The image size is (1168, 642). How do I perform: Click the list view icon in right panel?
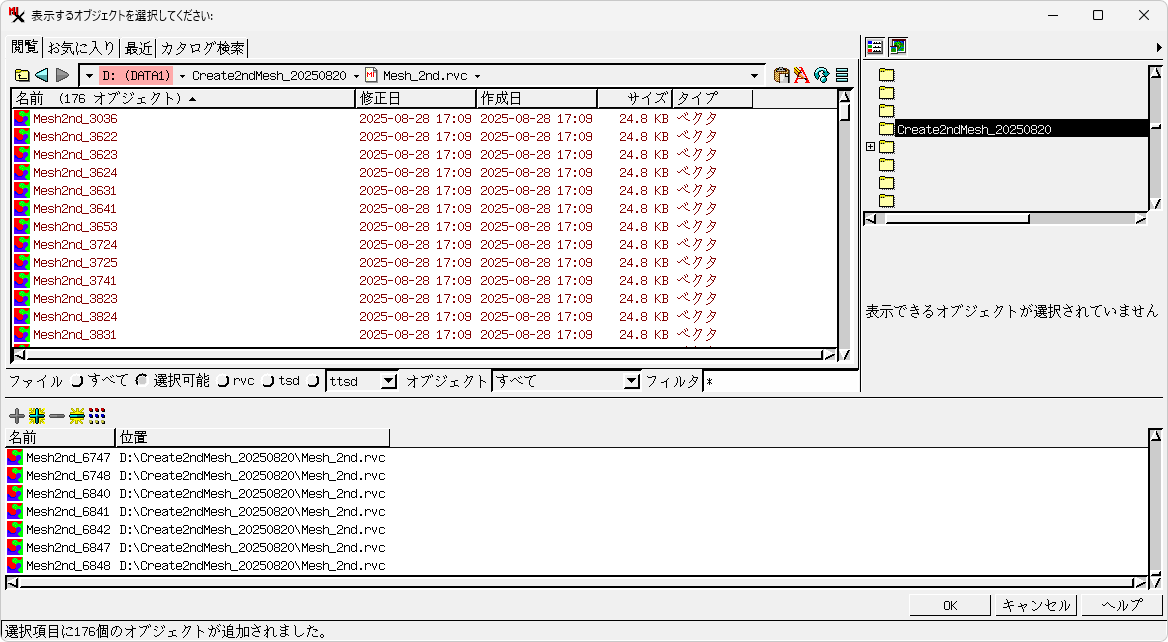[875, 47]
